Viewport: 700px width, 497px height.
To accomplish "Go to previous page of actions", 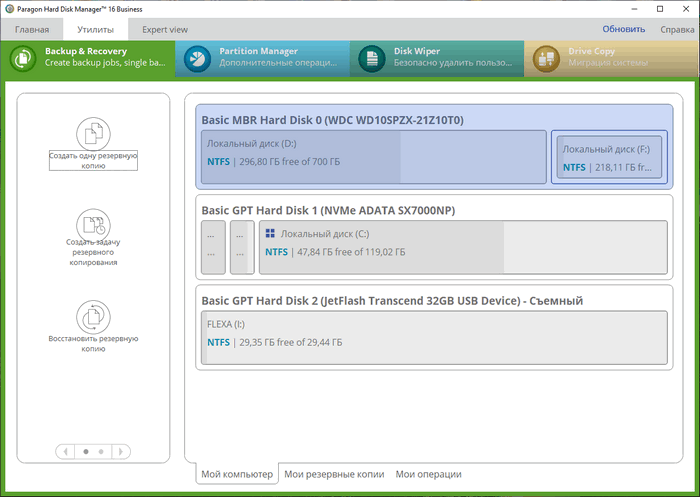I will tap(65, 451).
